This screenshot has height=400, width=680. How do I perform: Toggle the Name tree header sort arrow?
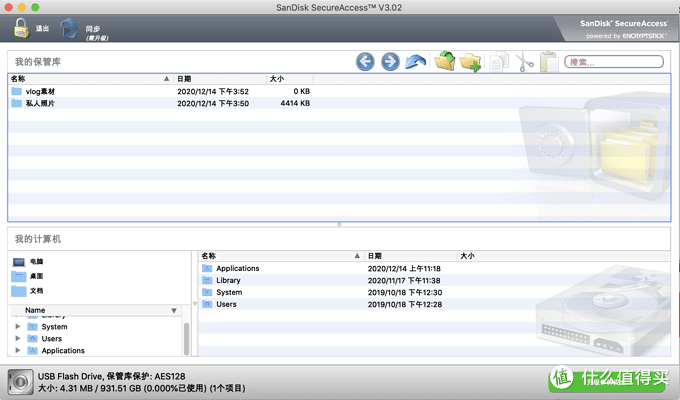(x=173, y=311)
